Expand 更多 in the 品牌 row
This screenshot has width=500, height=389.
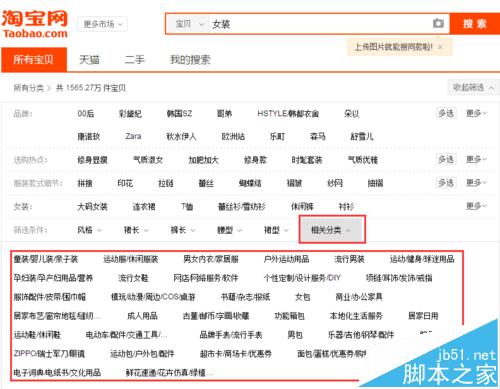pos(476,113)
